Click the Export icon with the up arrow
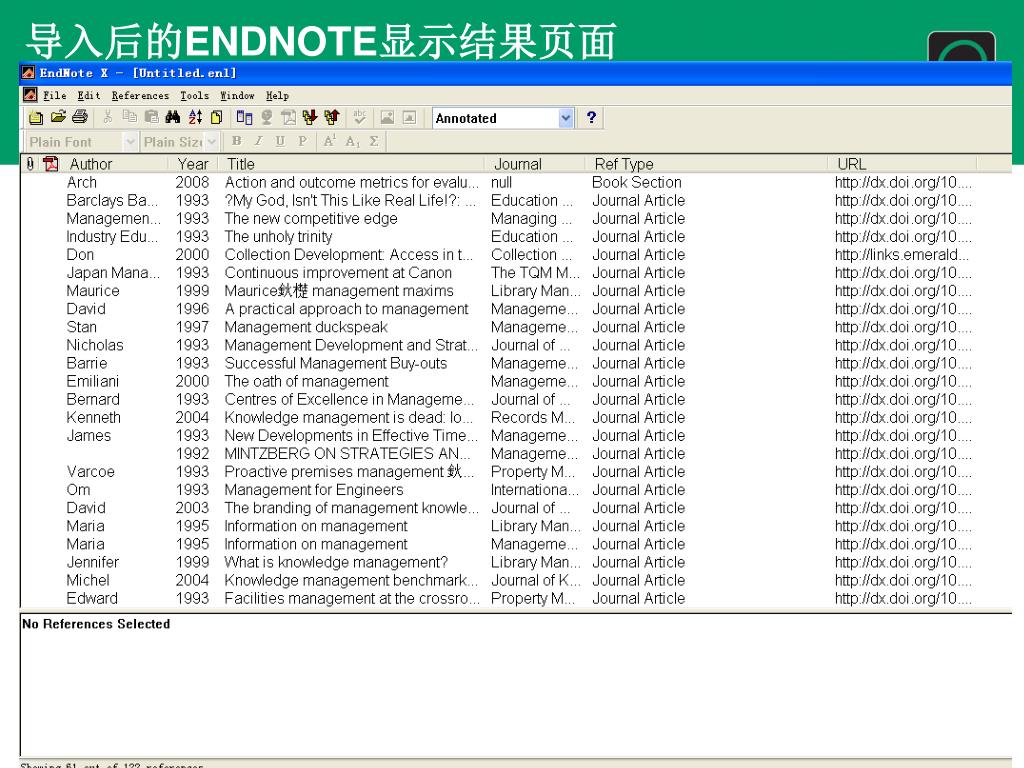Screen dimensions: 1024x768 pos(332,118)
